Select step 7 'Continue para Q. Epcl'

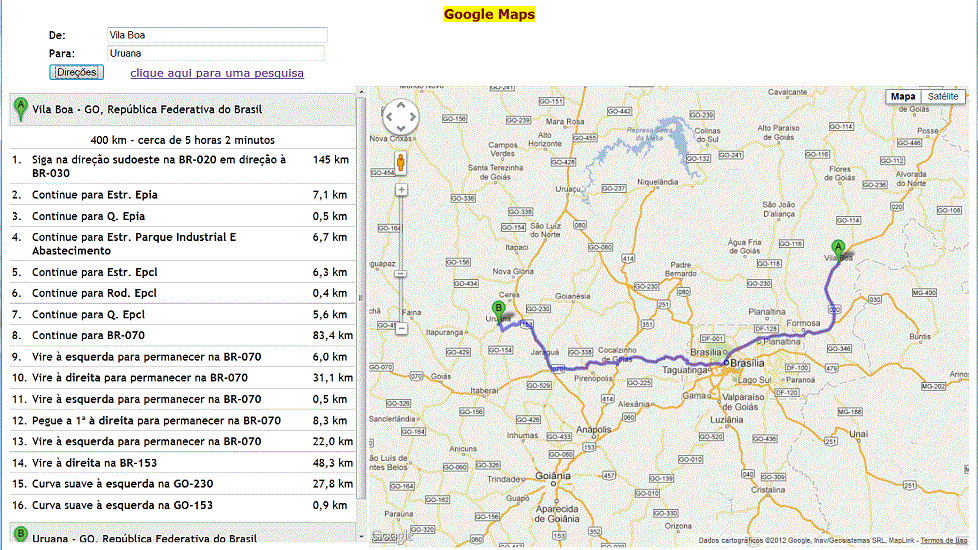click(183, 314)
